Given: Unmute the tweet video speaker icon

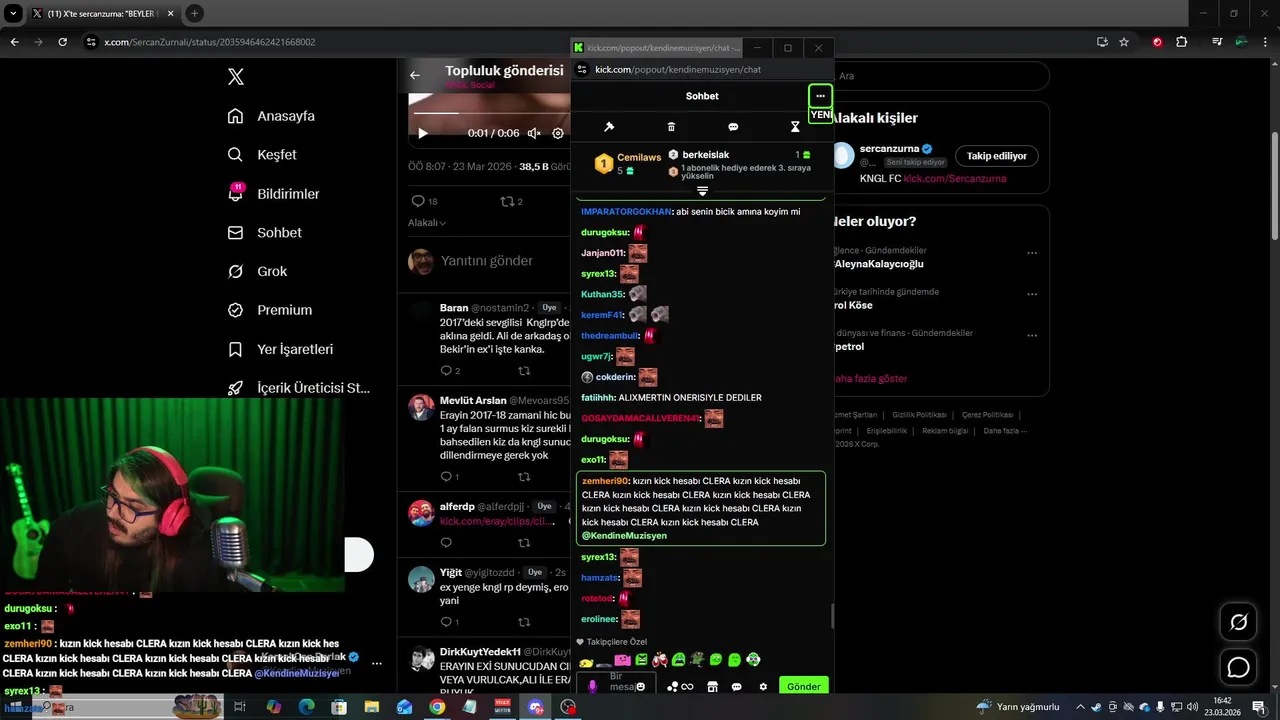Looking at the screenshot, I should click(534, 133).
